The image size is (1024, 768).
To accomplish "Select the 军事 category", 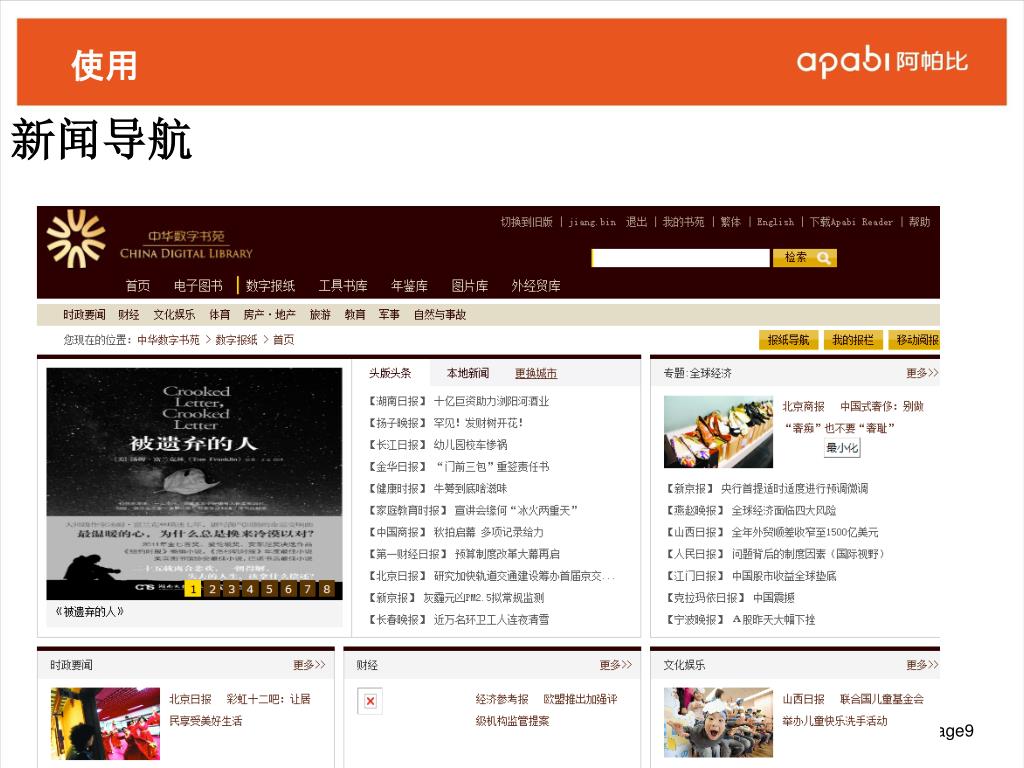I will (x=389, y=315).
